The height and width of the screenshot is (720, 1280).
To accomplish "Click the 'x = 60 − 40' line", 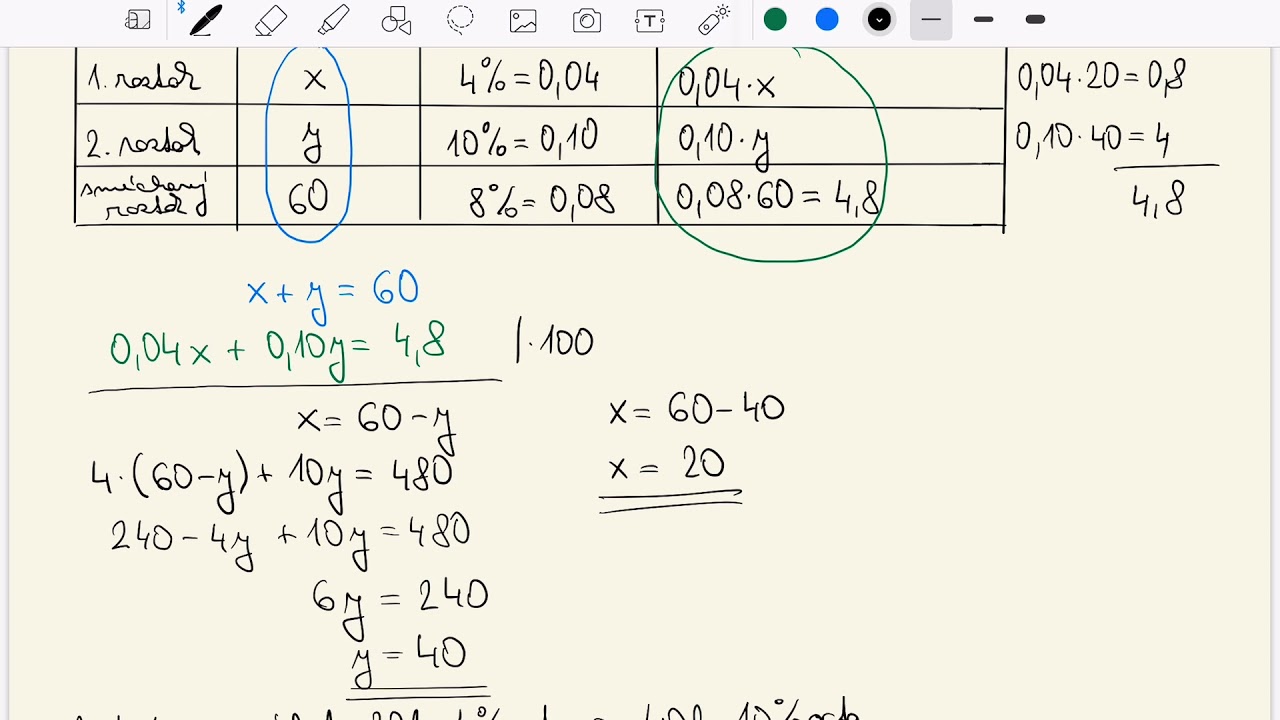I will [x=696, y=409].
